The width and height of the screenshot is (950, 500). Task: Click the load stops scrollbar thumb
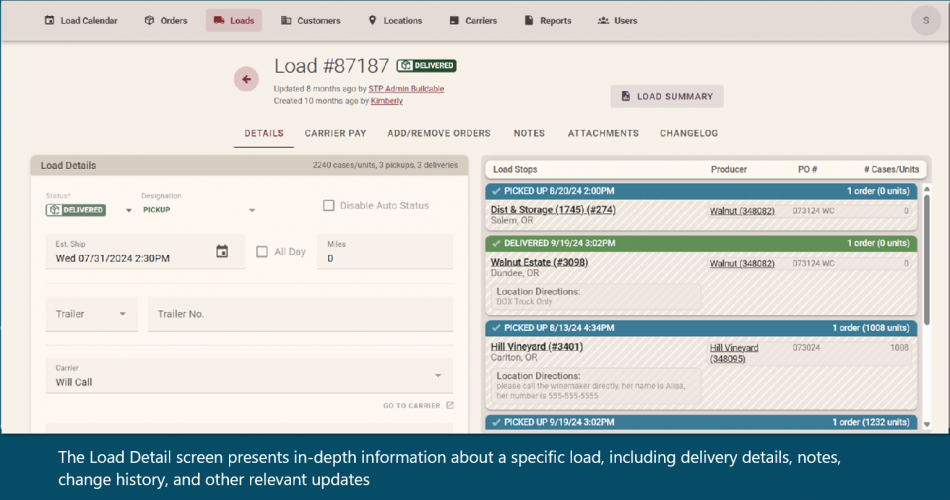[x=926, y=259]
